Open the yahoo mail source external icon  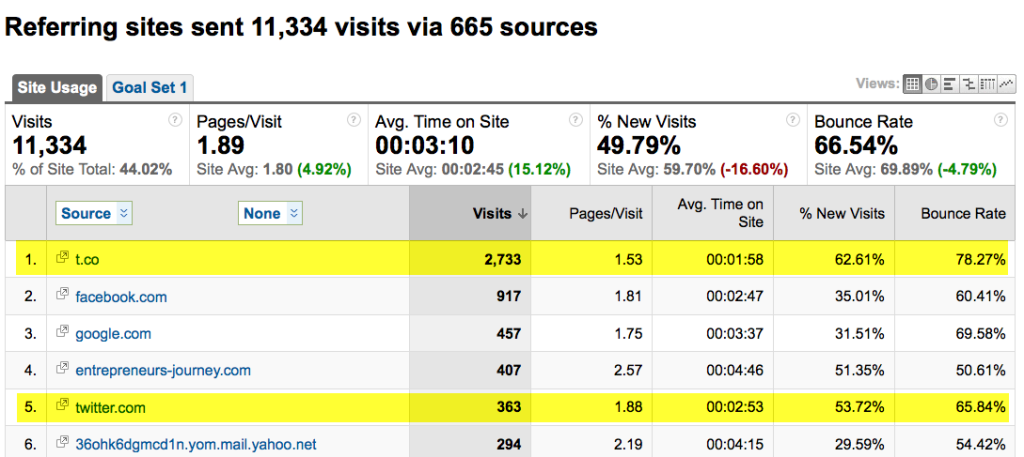point(63,443)
